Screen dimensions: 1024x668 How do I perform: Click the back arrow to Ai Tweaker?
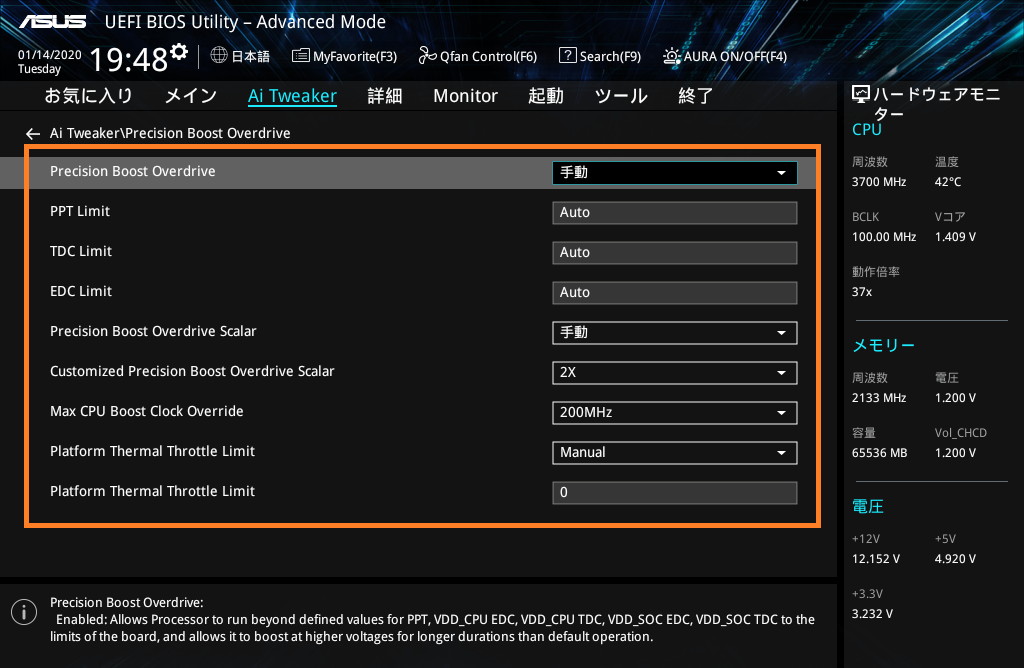33,134
